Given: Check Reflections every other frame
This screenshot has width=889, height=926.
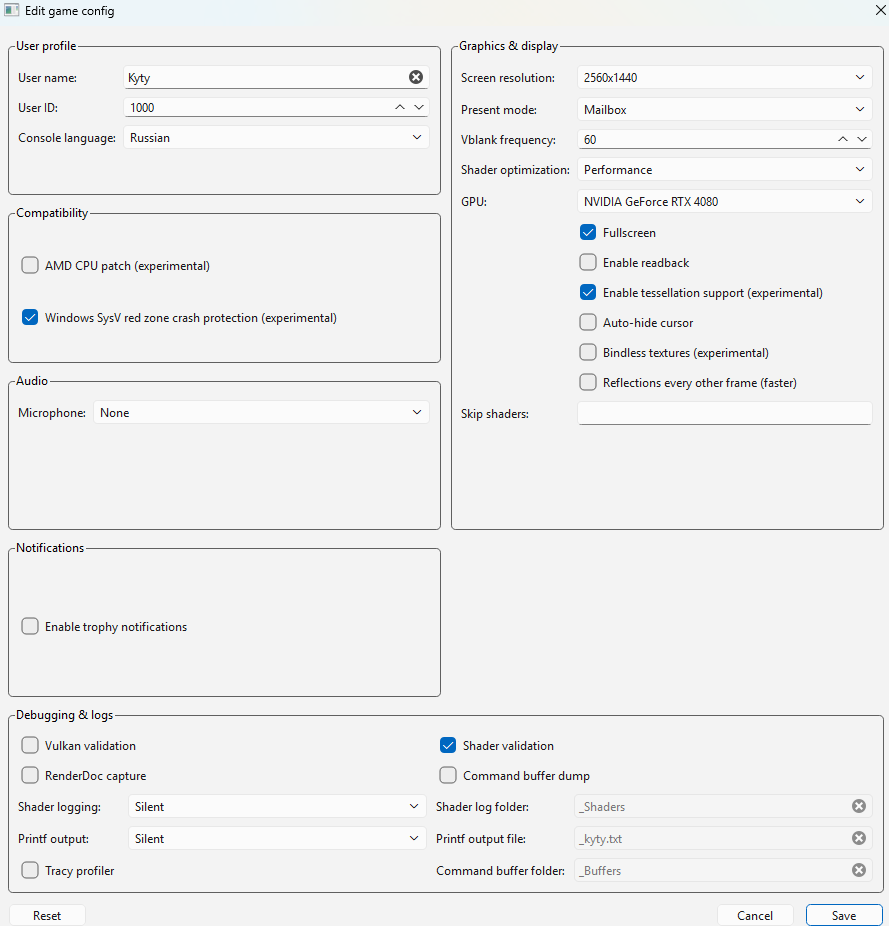Looking at the screenshot, I should 588,383.
